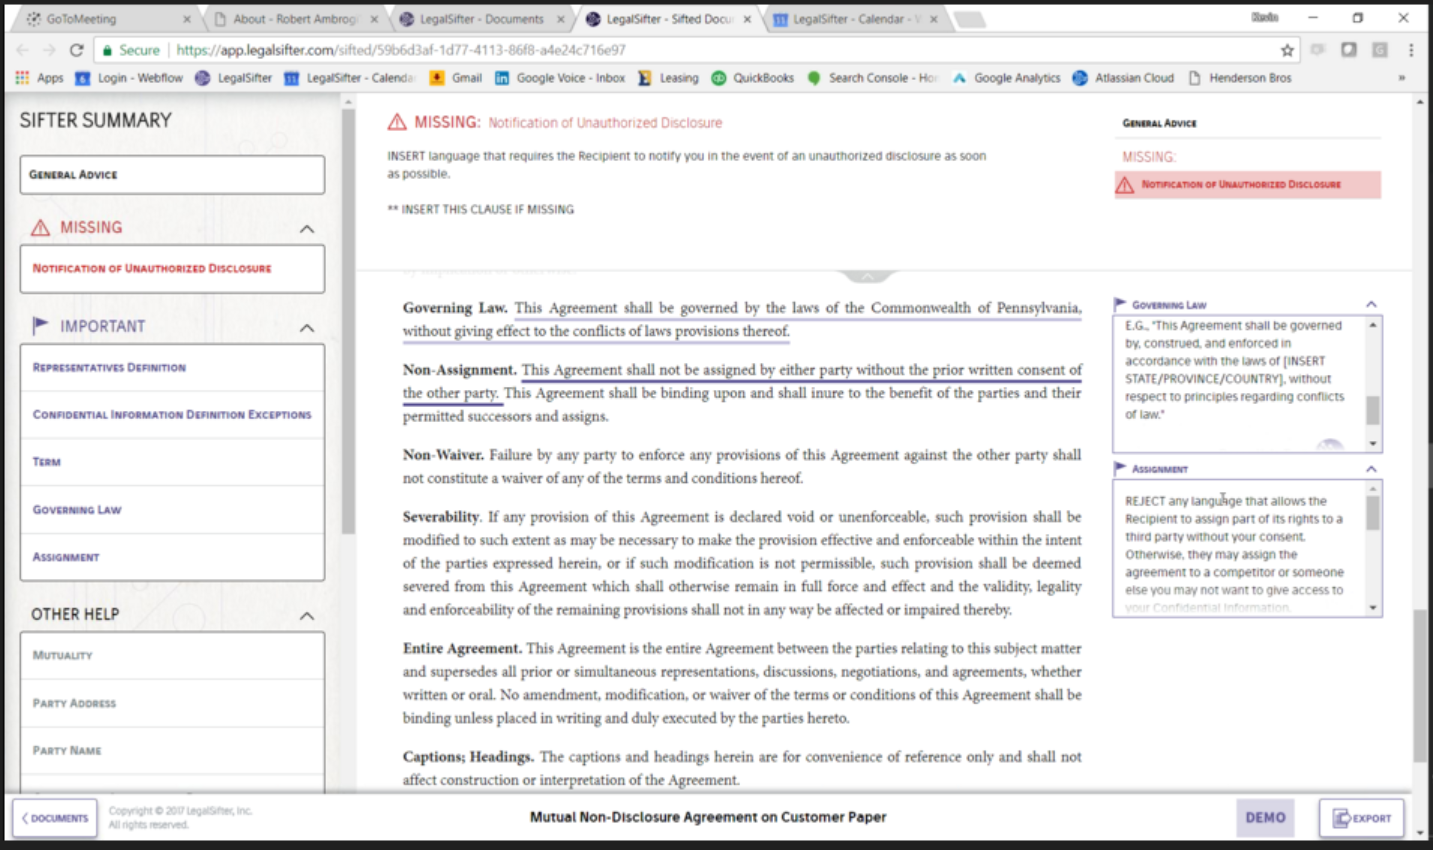Select the Term item

click(x=172, y=462)
